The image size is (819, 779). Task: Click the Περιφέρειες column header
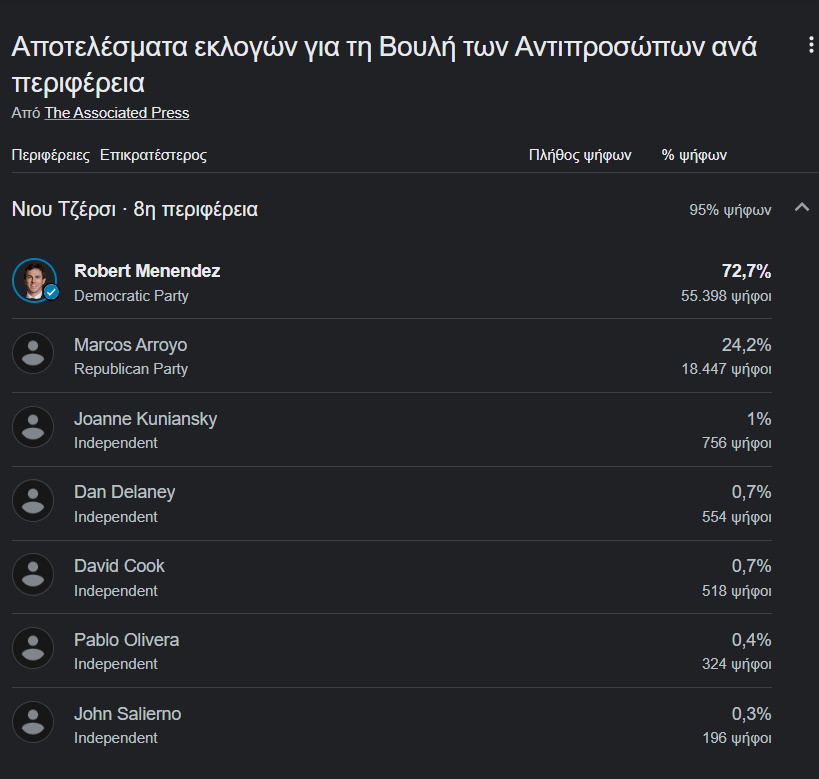pos(50,155)
